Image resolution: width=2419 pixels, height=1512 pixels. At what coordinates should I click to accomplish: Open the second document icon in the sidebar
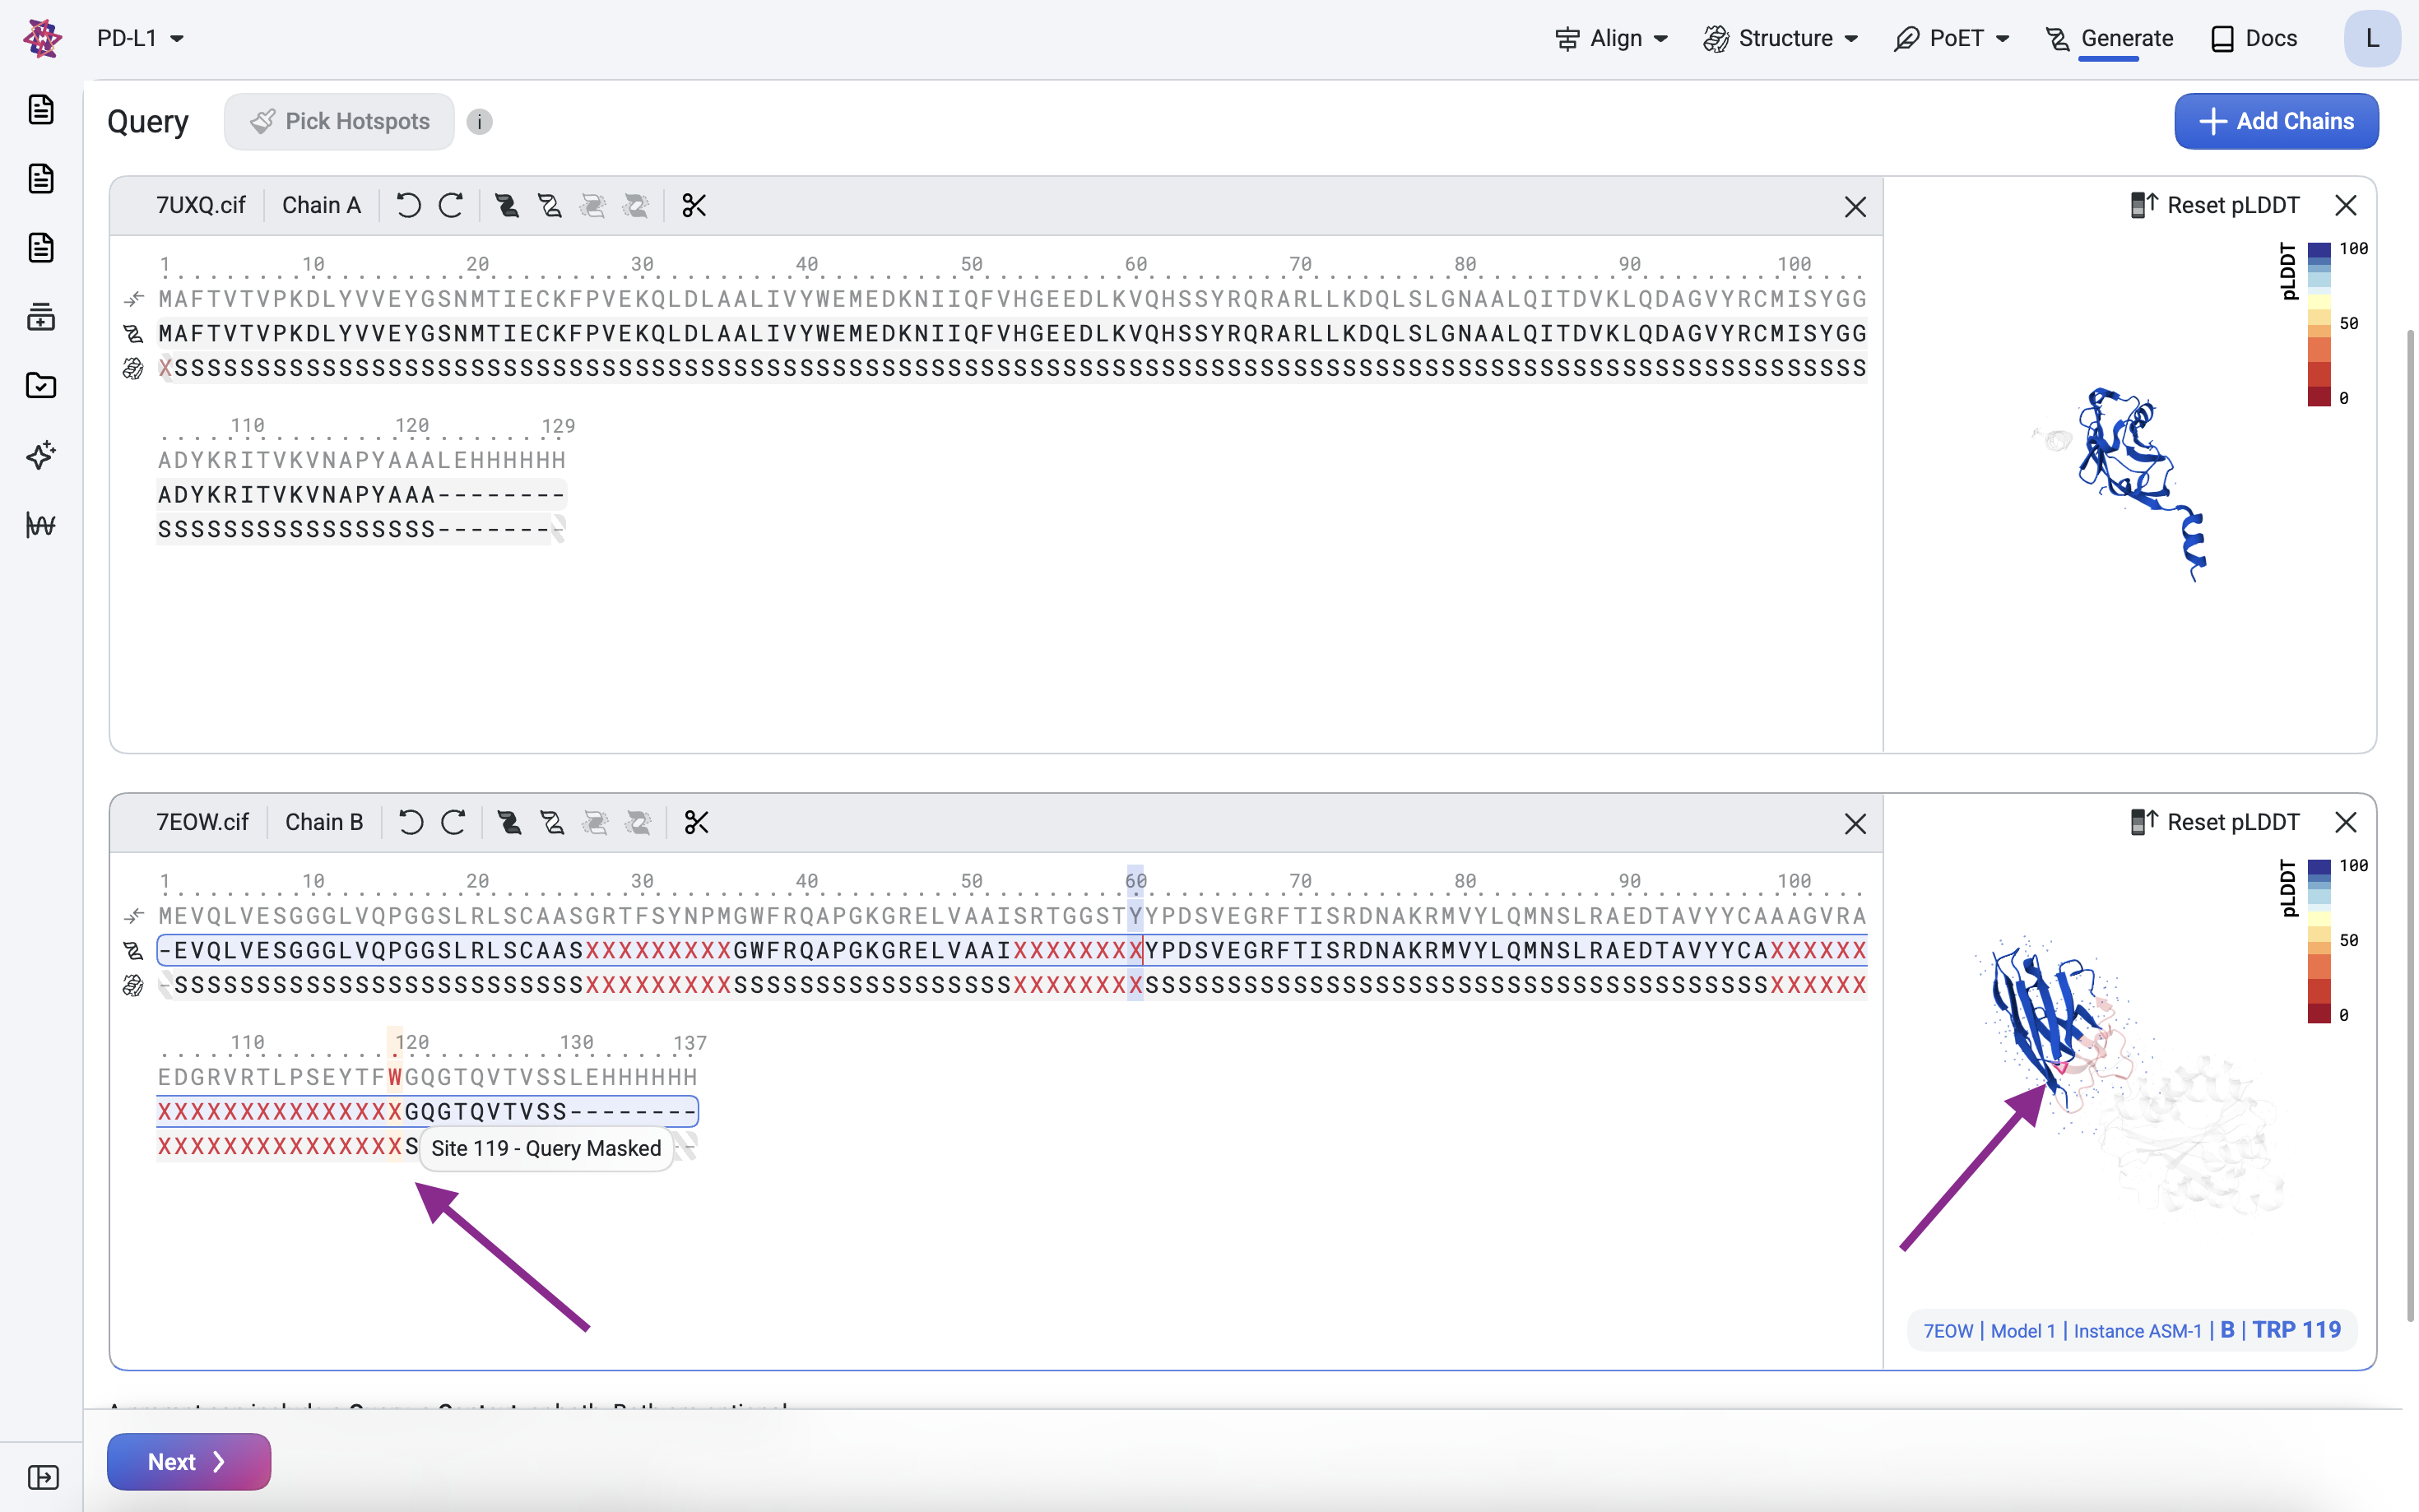[41, 178]
